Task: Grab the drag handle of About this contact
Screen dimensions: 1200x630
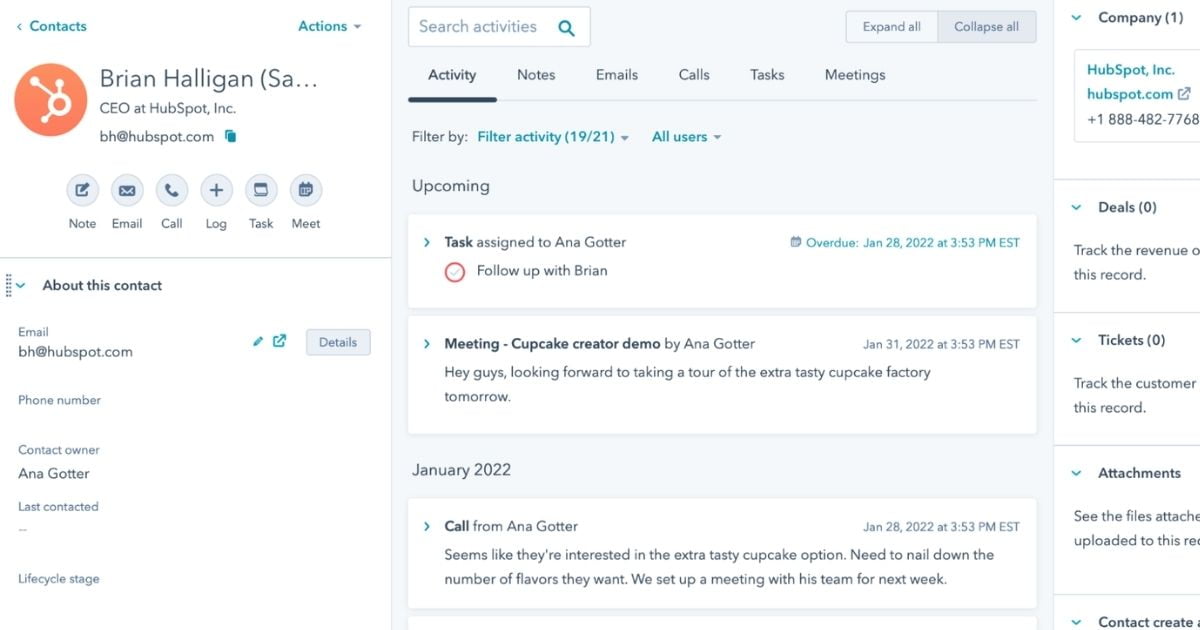Action: pos(8,285)
